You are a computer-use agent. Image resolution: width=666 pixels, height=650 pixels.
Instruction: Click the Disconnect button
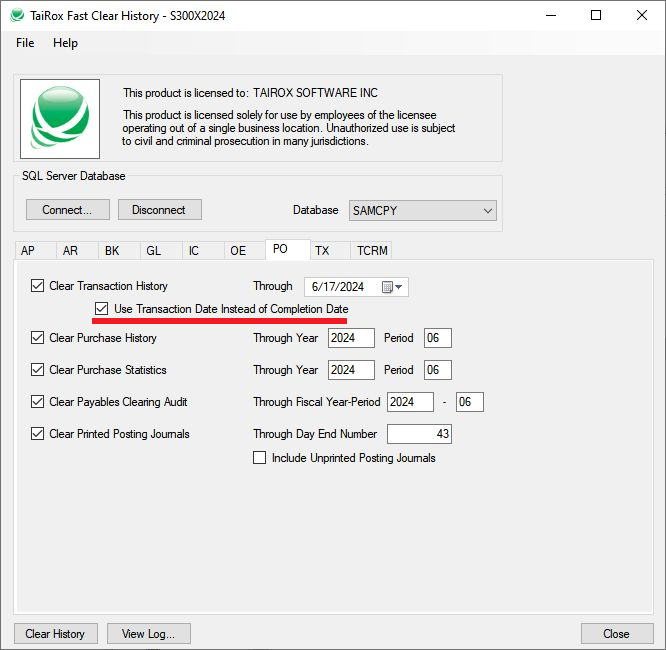[x=159, y=209]
